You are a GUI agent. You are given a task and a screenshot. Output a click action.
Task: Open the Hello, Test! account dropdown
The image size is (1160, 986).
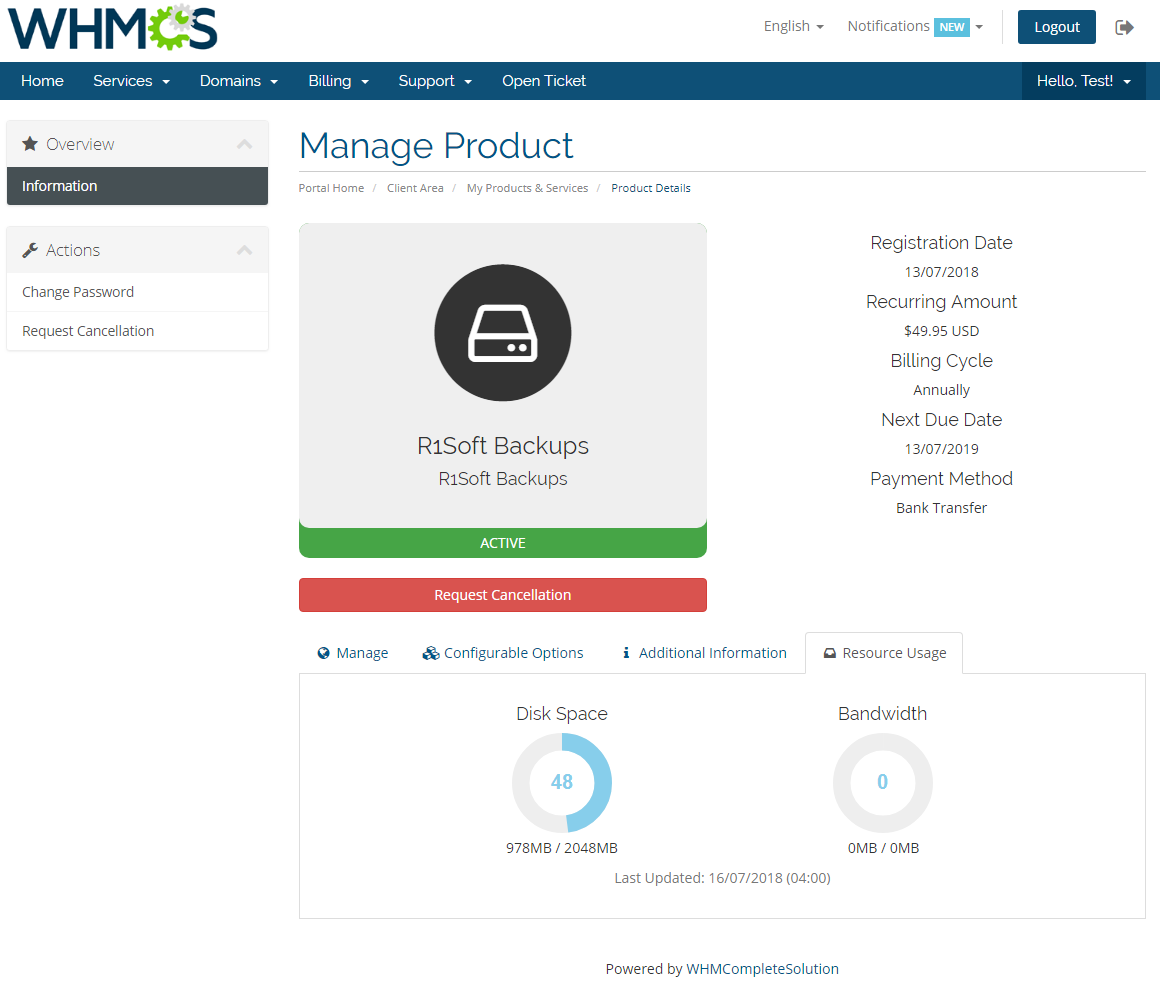click(1083, 81)
